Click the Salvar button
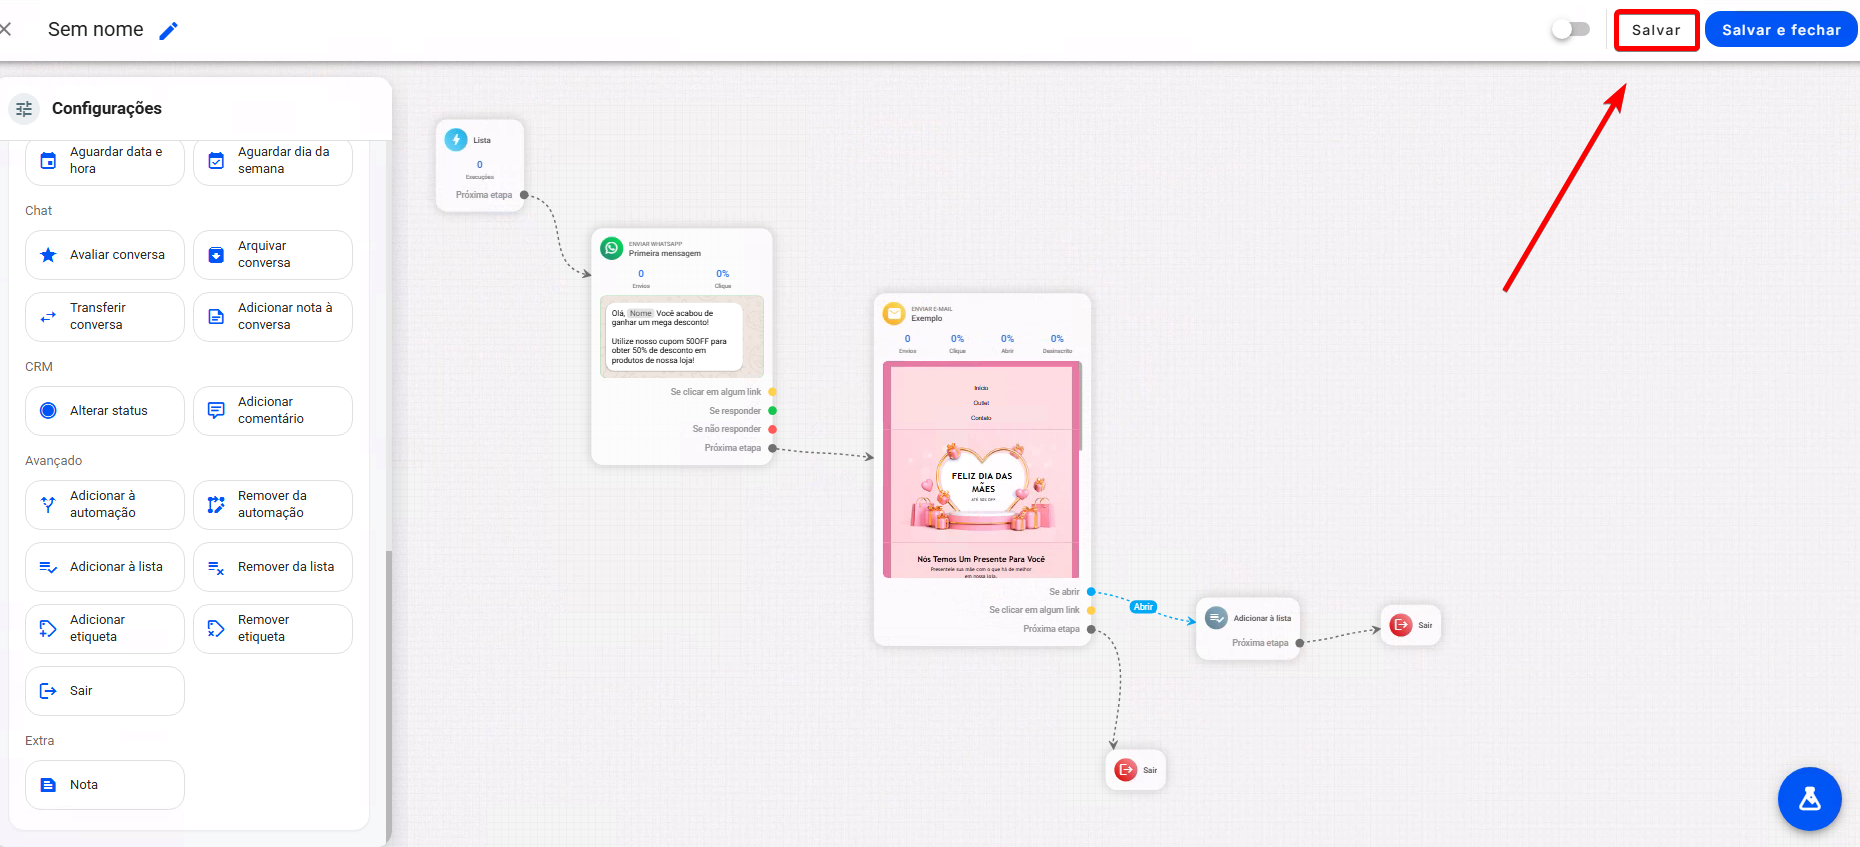The height and width of the screenshot is (847, 1860). coord(1656,30)
